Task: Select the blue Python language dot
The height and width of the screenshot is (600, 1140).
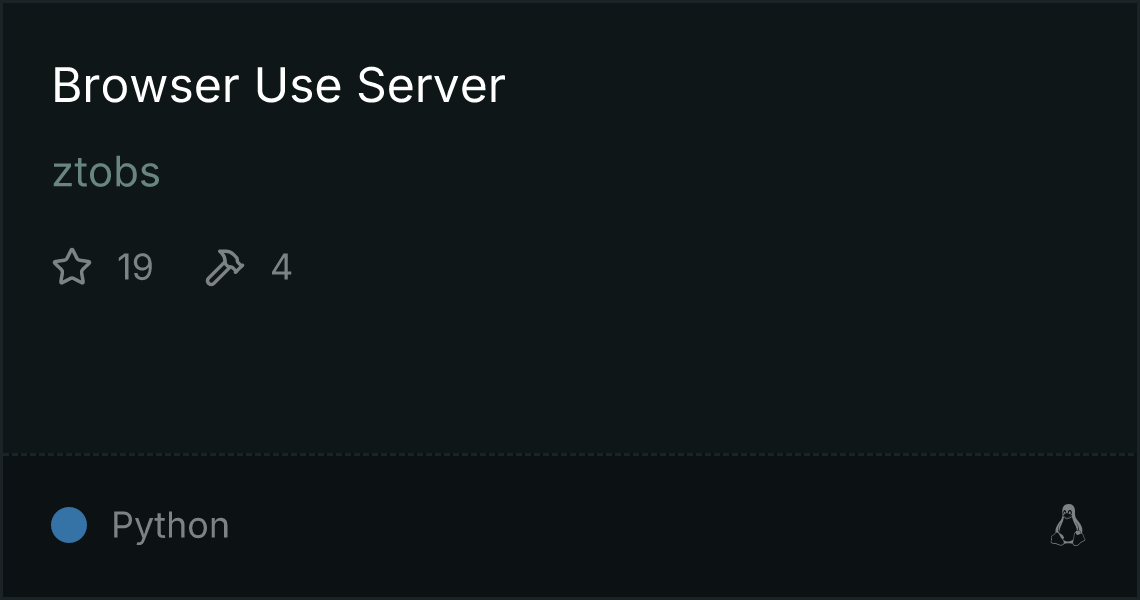Action: pos(69,525)
